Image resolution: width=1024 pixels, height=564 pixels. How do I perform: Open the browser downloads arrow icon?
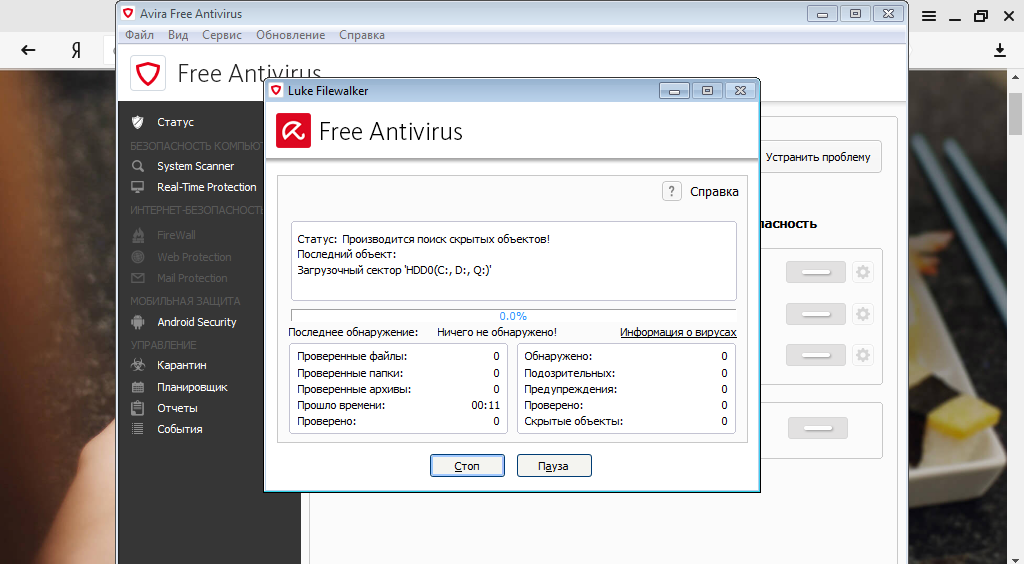point(999,50)
